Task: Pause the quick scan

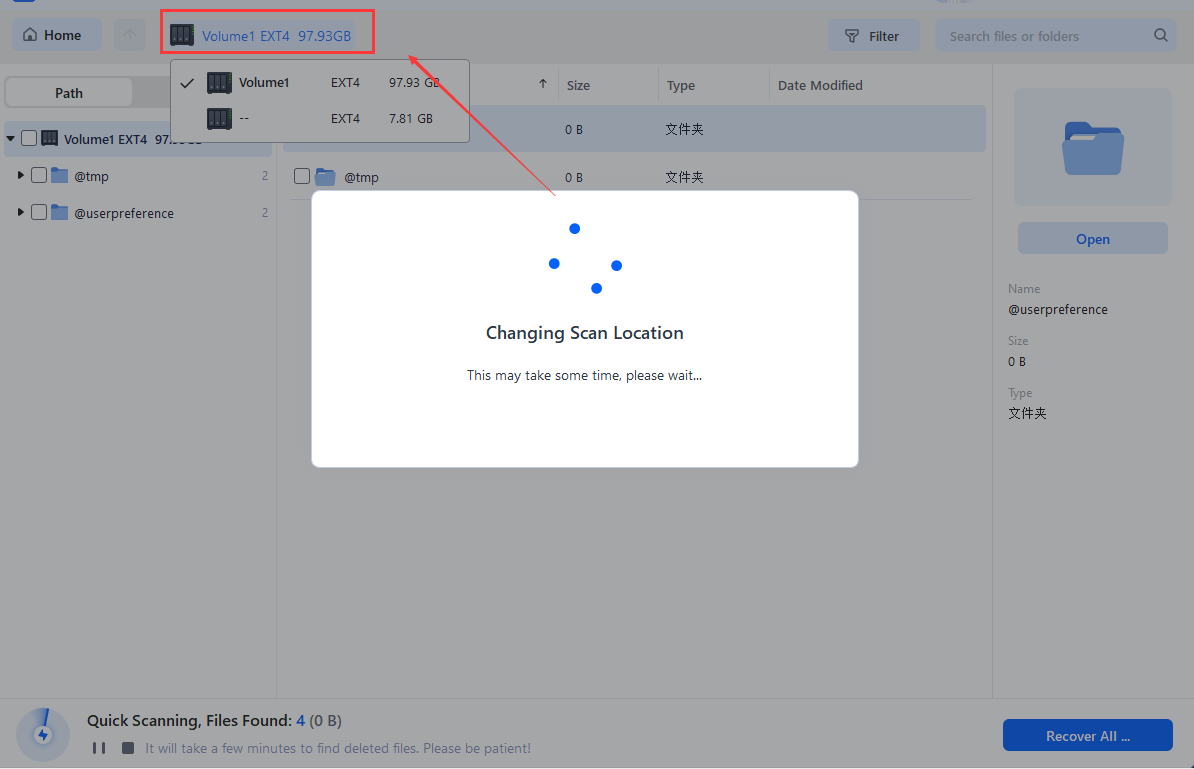Action: click(x=98, y=748)
